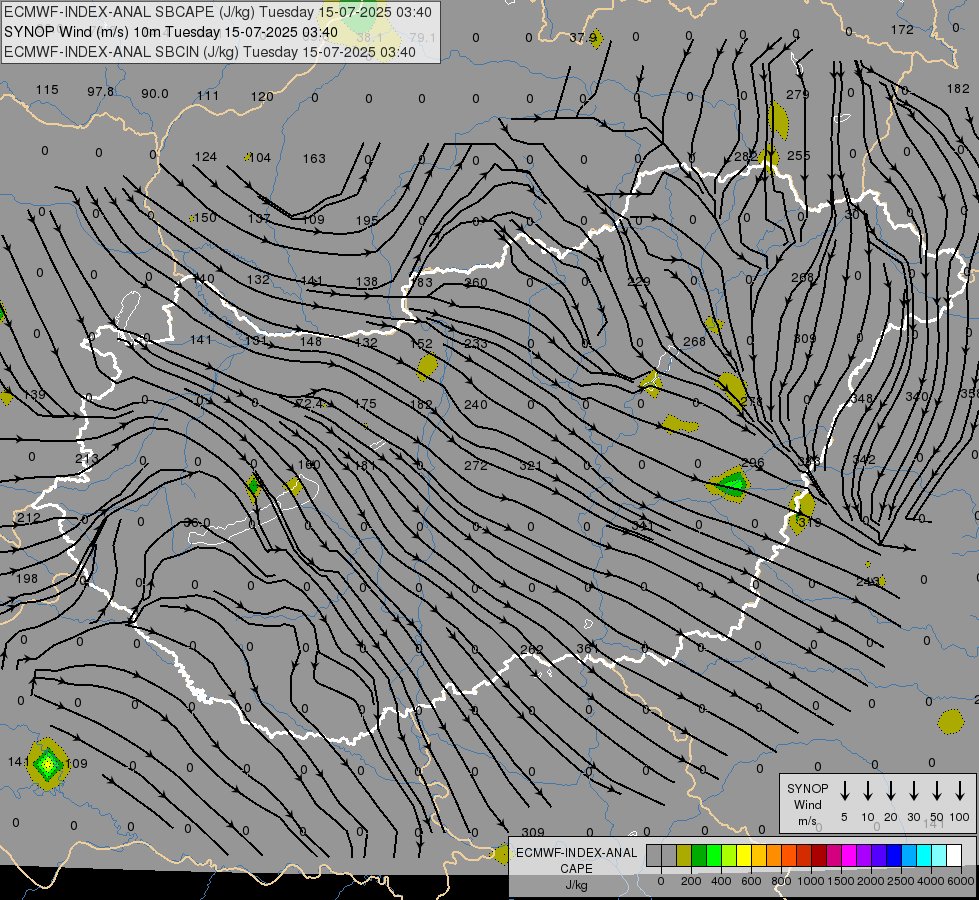Select the pure yellow CAPE legend swatch
Image resolution: width=979 pixels, height=900 pixels.
(x=744, y=856)
